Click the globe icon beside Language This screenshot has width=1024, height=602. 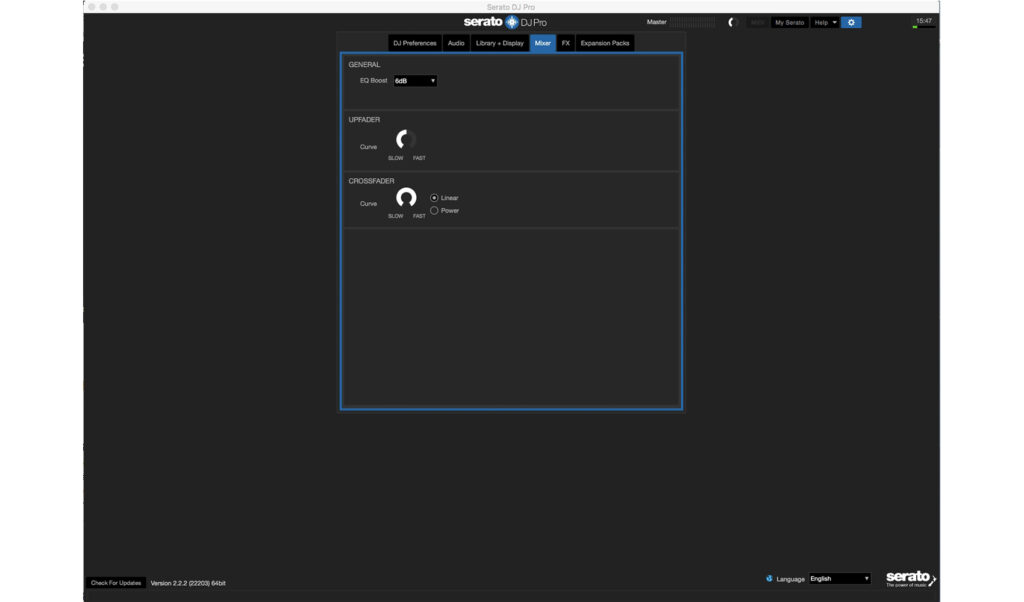tap(769, 578)
